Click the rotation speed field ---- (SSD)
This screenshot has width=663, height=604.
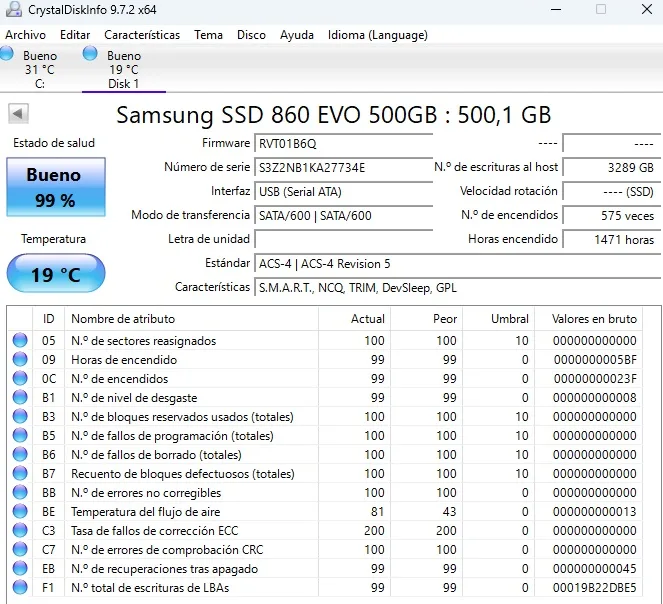tap(612, 192)
